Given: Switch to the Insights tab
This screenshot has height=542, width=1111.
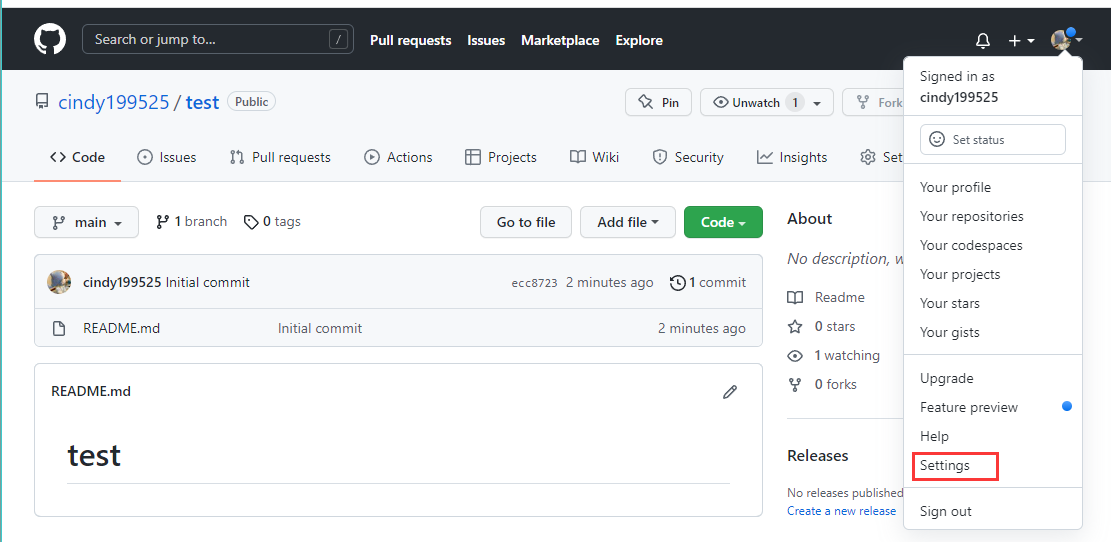Looking at the screenshot, I should coord(791,157).
